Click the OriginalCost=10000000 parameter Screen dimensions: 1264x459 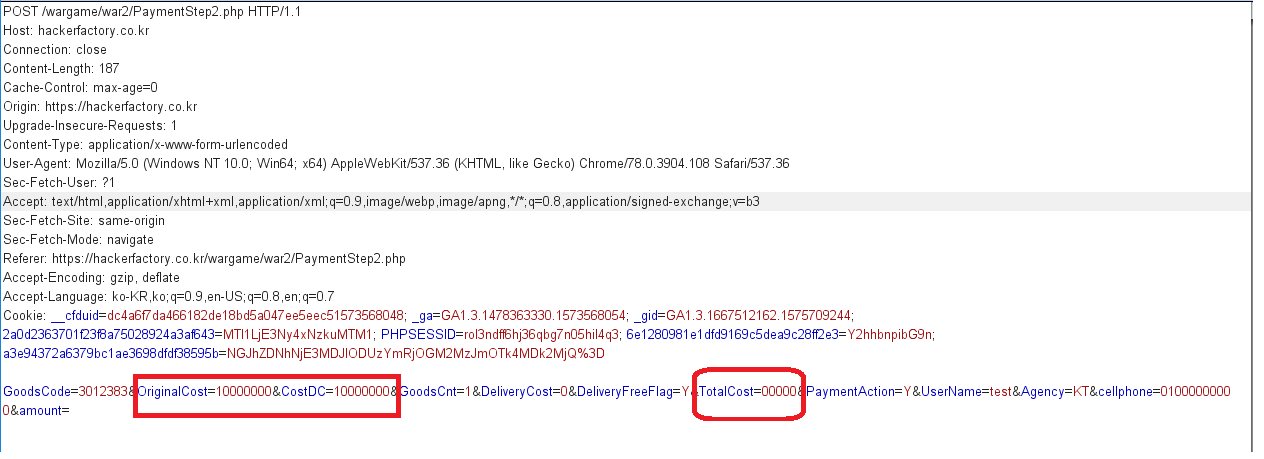204,391
